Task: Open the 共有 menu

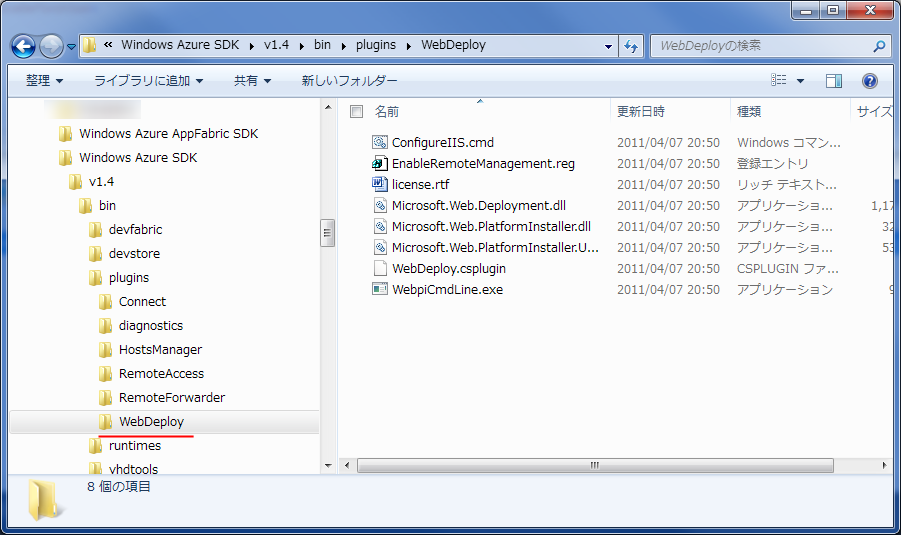Action: point(252,80)
